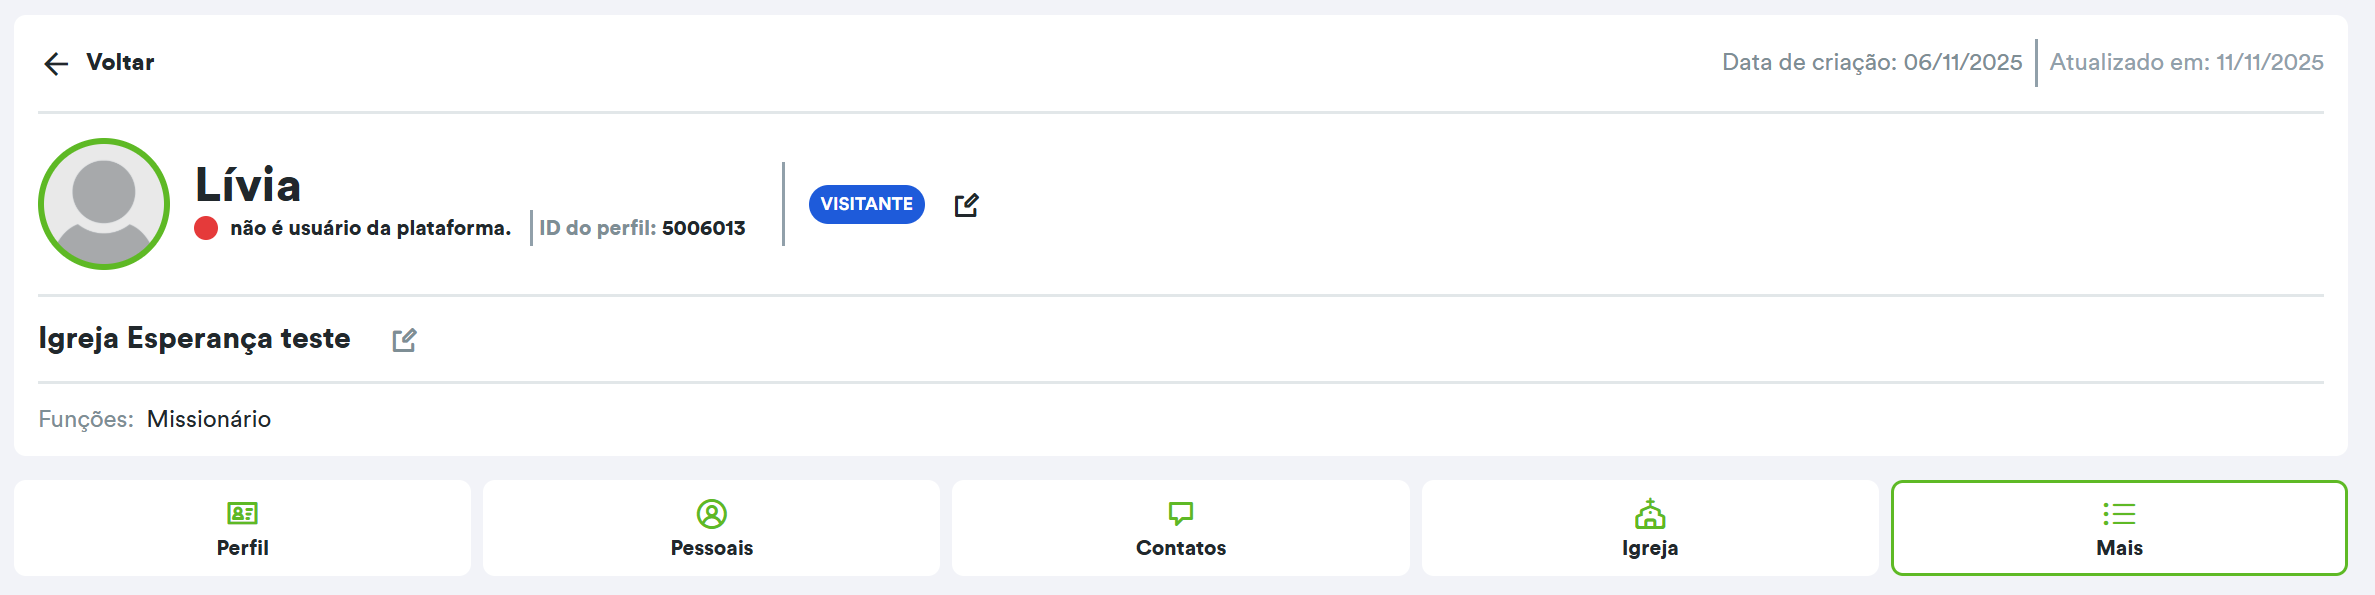Viewport: 2375px width, 595px height.
Task: Click the blue VISITANTE badge
Action: tap(866, 204)
